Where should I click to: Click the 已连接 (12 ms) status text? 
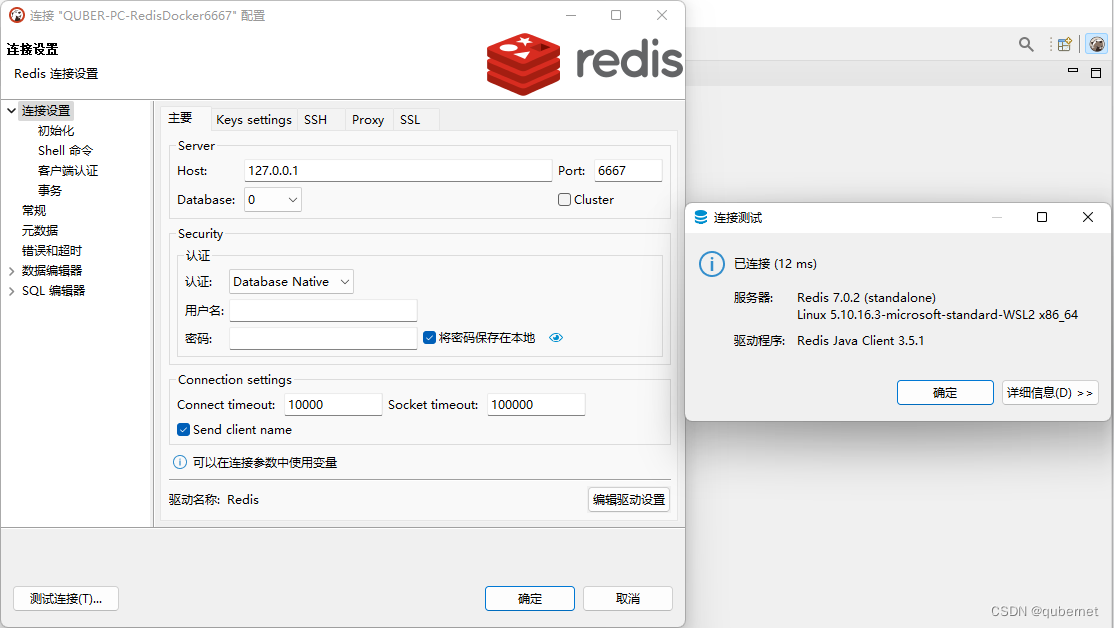(x=775, y=264)
